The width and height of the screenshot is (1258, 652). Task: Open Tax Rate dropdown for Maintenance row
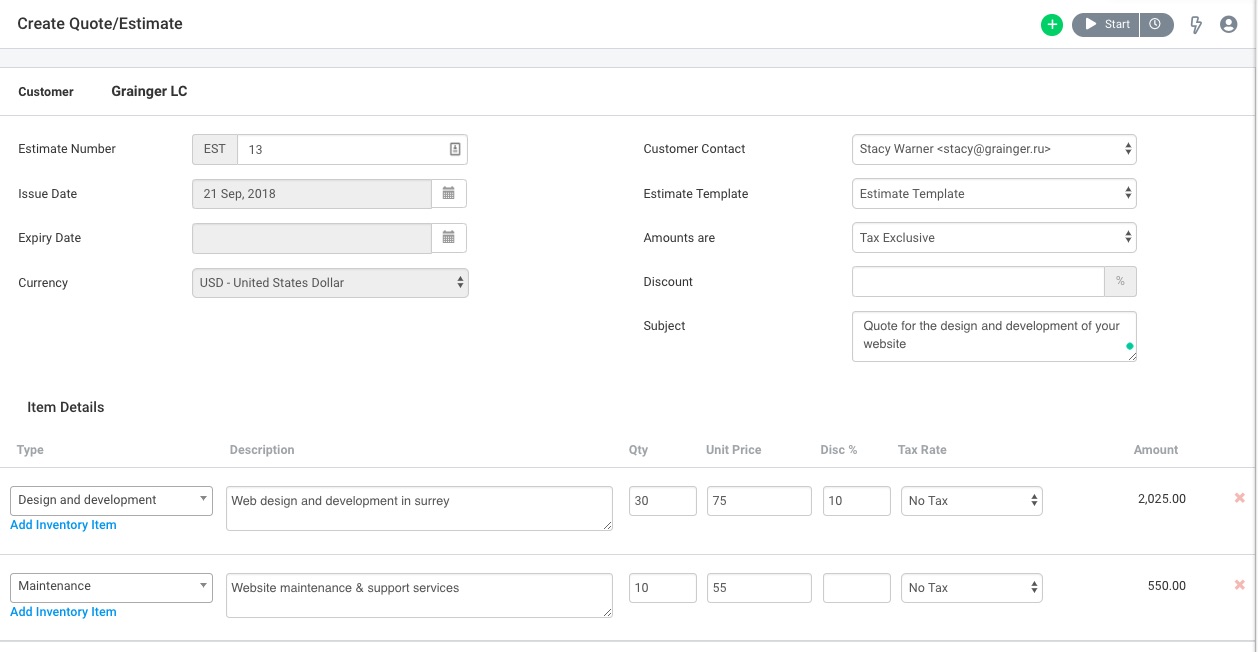972,588
